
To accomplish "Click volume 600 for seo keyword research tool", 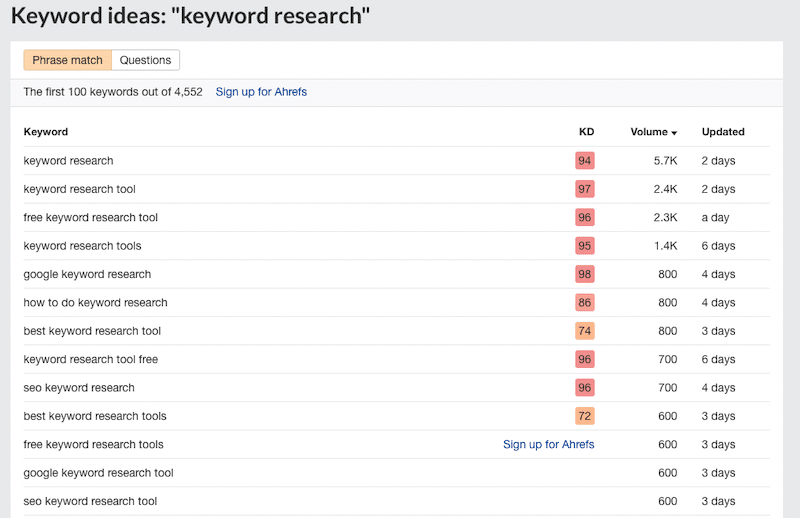I will click(667, 501).
